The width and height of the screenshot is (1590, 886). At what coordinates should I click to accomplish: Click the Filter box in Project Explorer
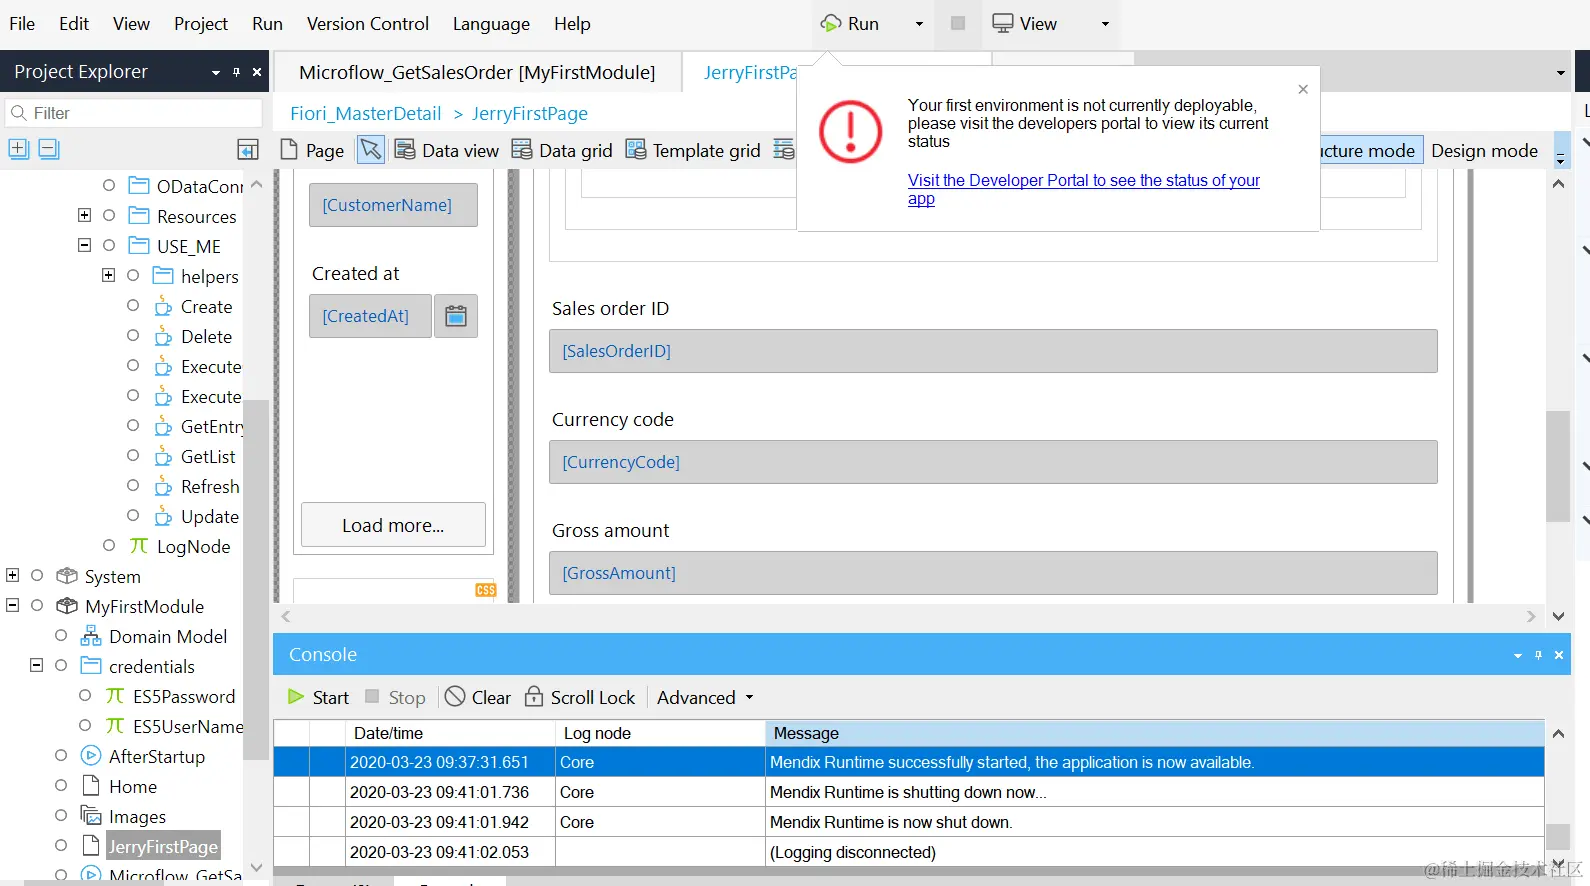coord(133,113)
